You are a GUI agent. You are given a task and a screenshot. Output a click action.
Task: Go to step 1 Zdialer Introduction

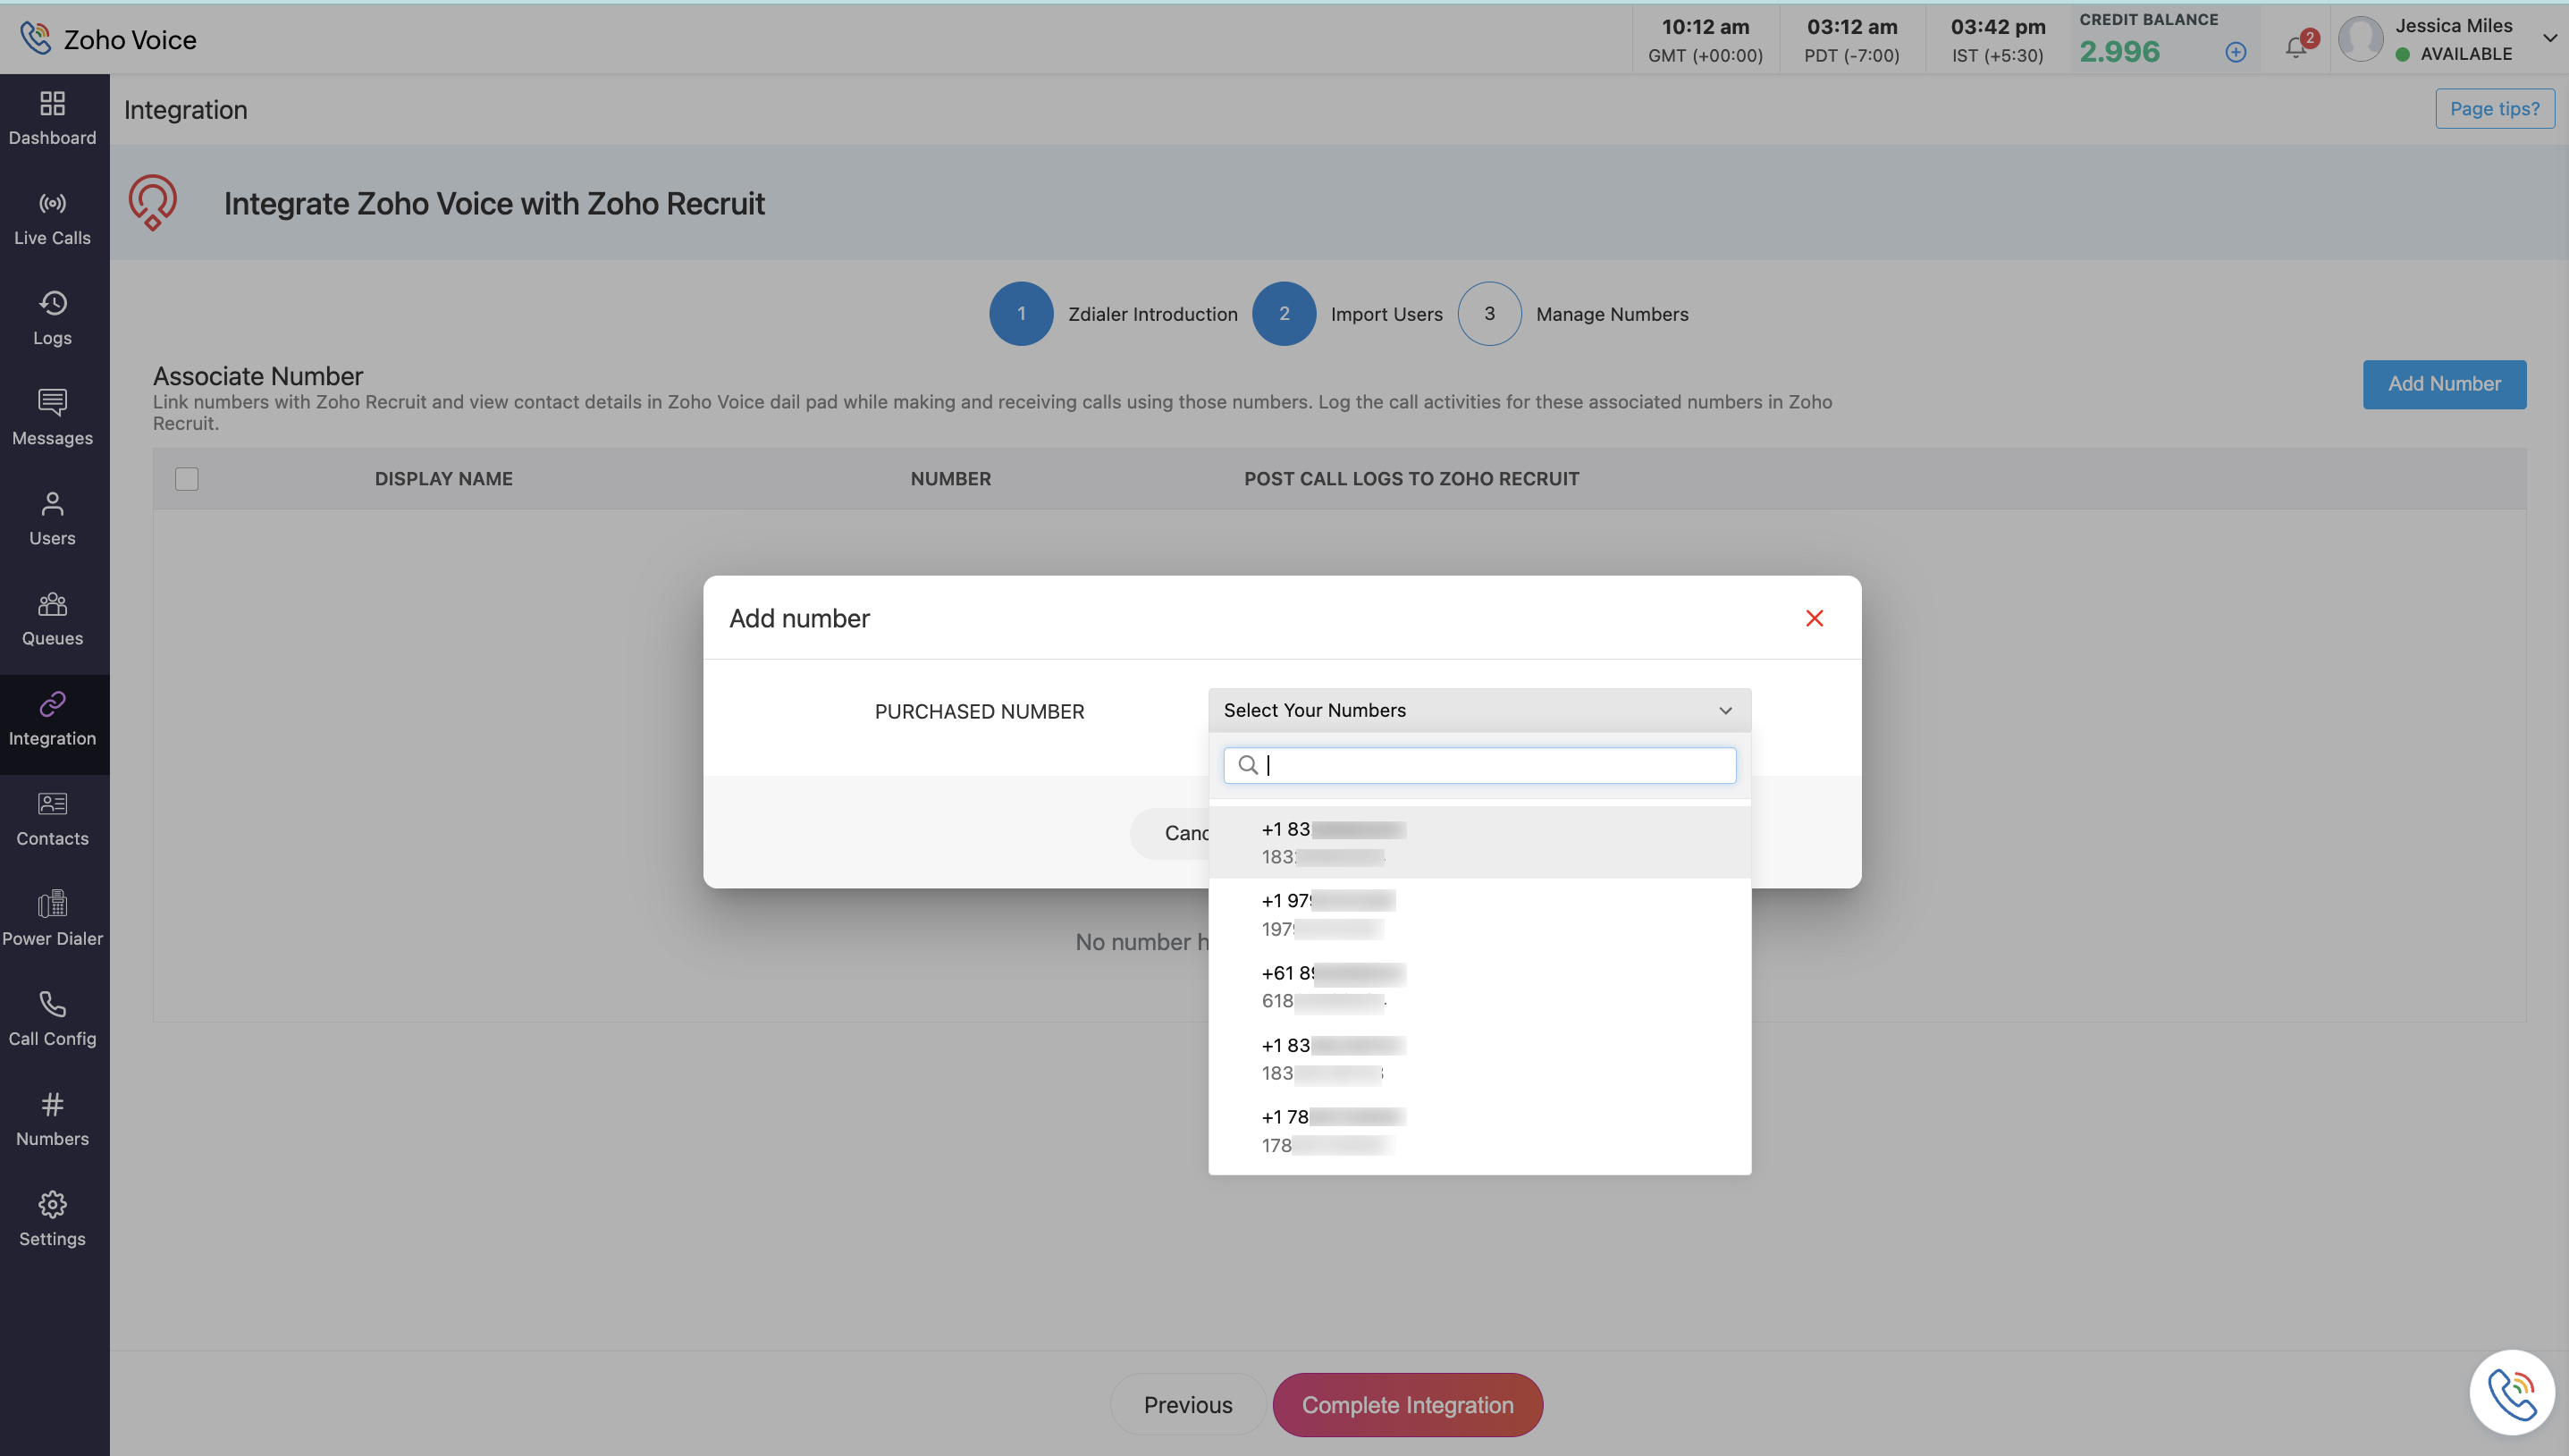tap(1021, 314)
